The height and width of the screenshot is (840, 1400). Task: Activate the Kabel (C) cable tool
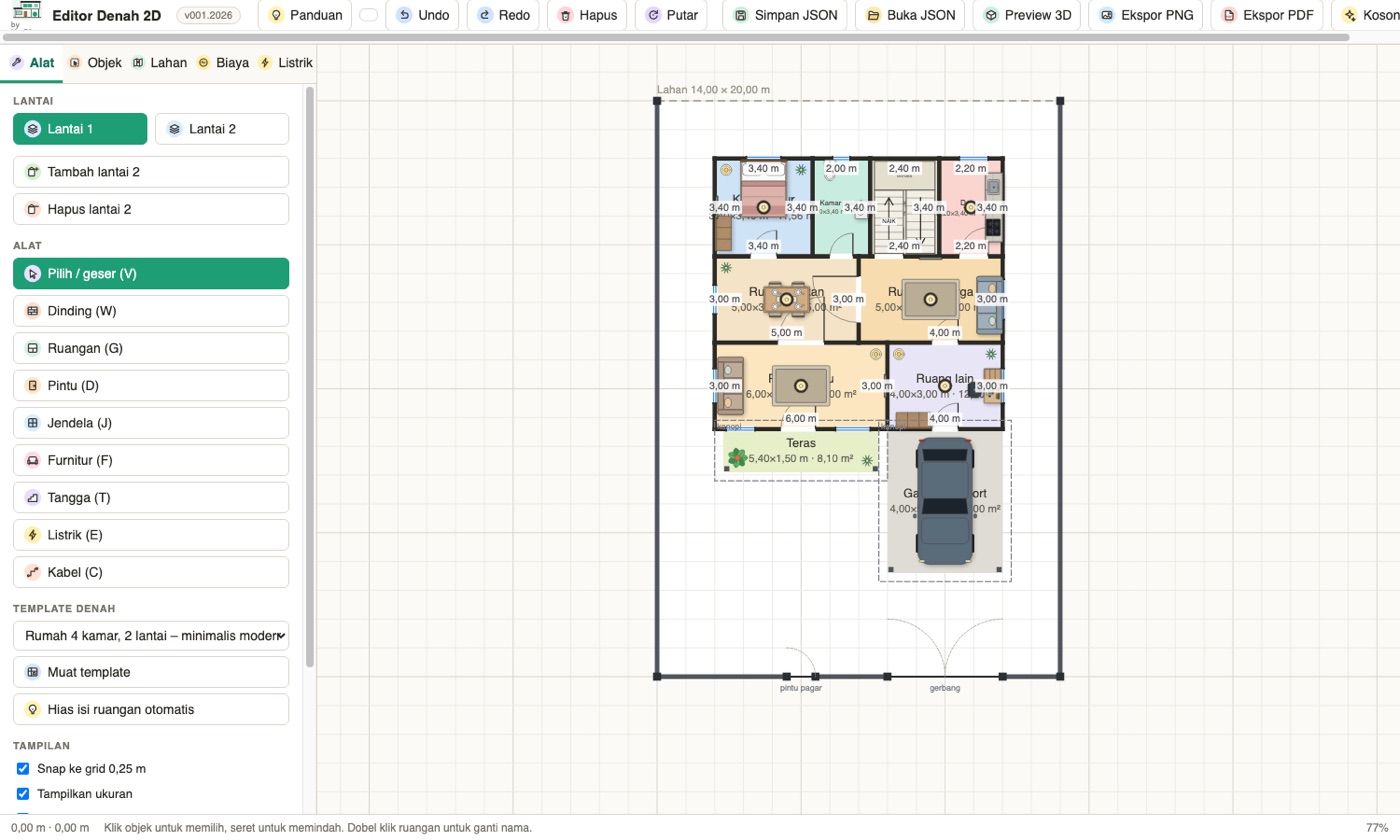[151, 572]
